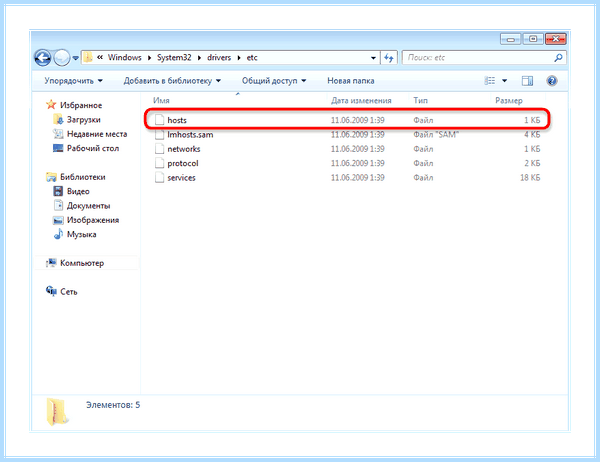This screenshot has width=600, height=462.
Task: Select System32 in the address breadcrumb
Action: (x=174, y=57)
